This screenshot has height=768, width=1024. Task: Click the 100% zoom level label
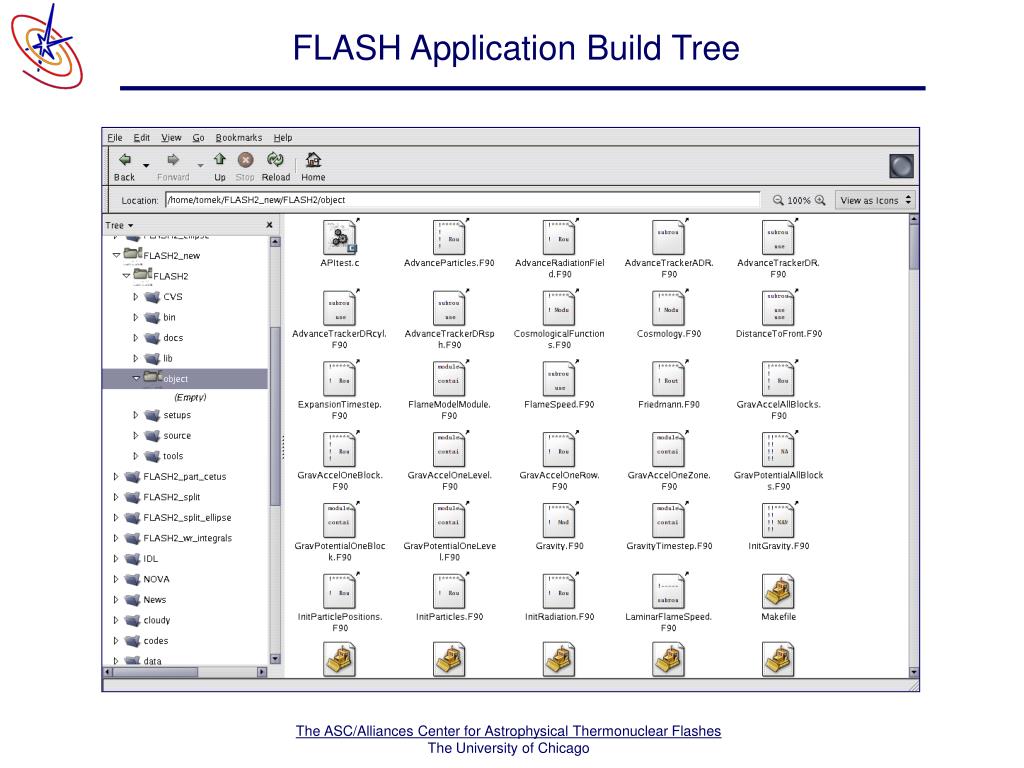tap(799, 200)
